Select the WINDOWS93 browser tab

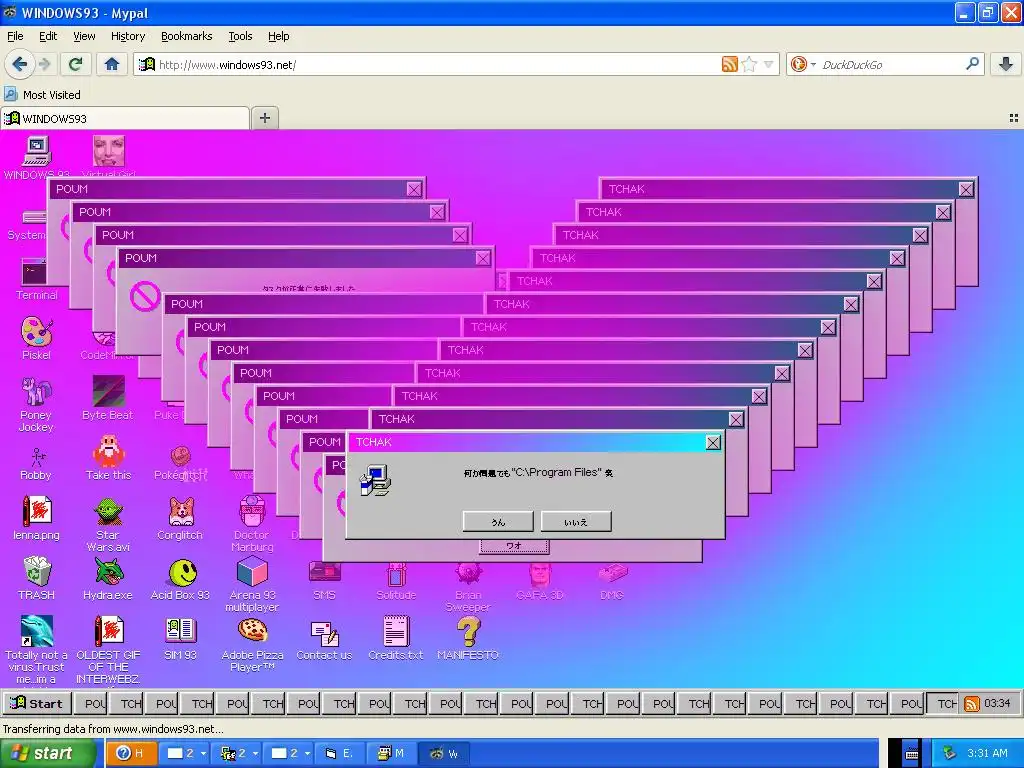coord(125,118)
